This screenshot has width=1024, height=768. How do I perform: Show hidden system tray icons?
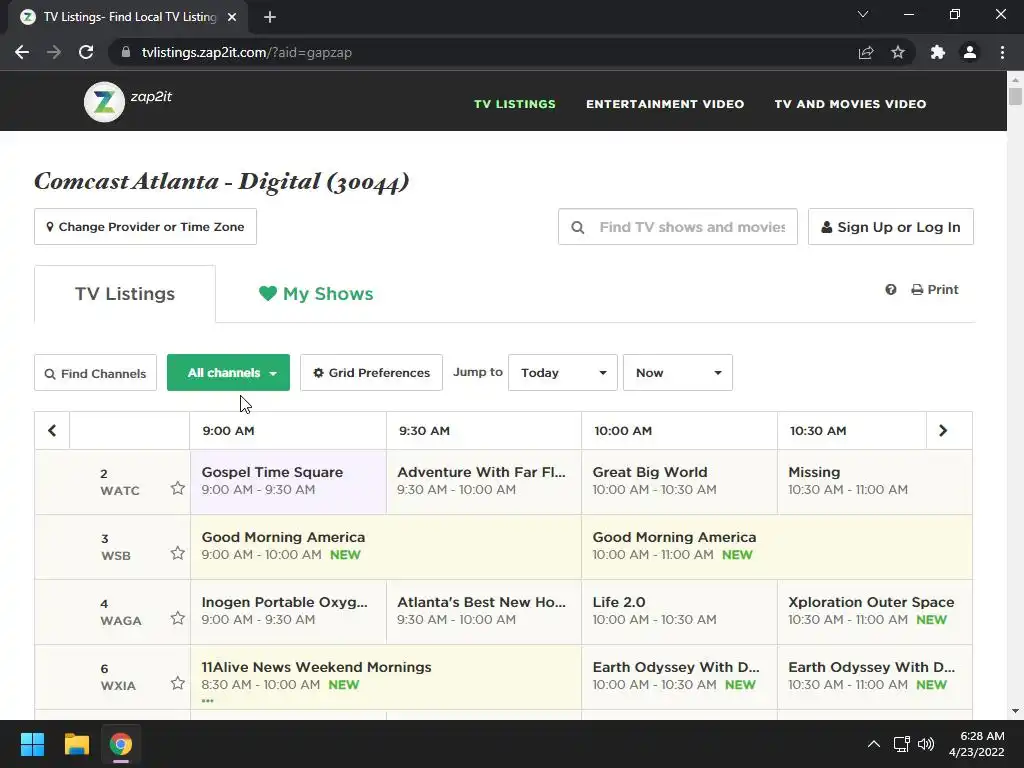pos(874,744)
